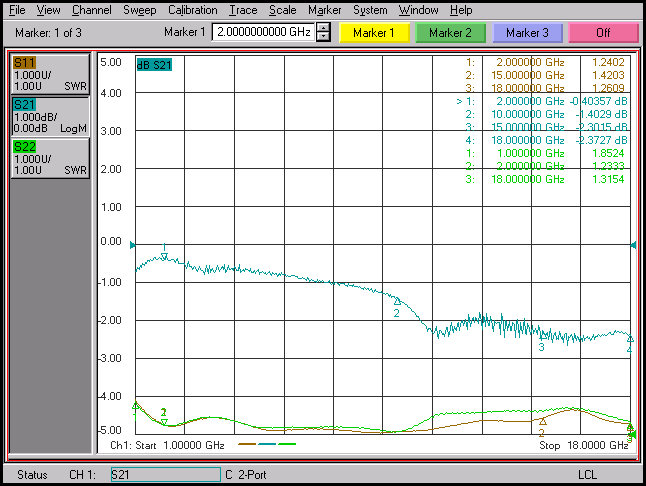
Task: Activate the blue Marker 3 button
Action: pyautogui.click(x=527, y=32)
